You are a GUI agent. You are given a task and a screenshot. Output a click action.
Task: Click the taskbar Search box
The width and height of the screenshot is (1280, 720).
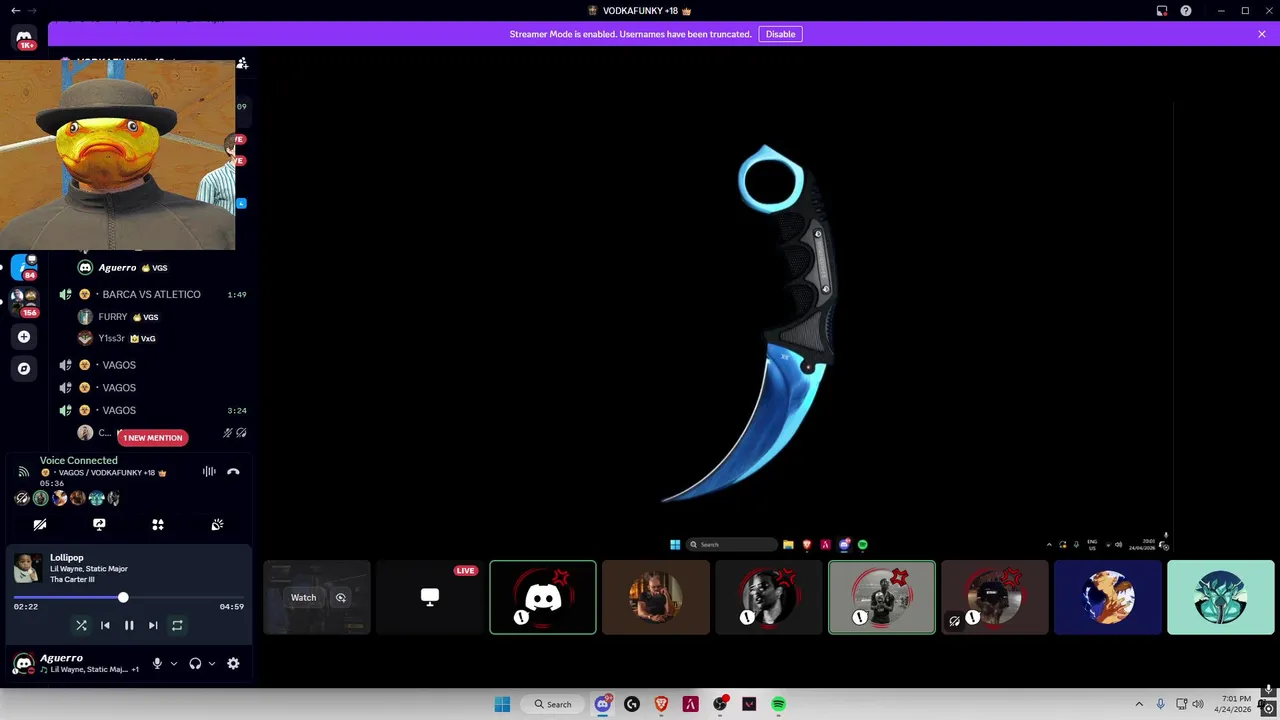(553, 704)
